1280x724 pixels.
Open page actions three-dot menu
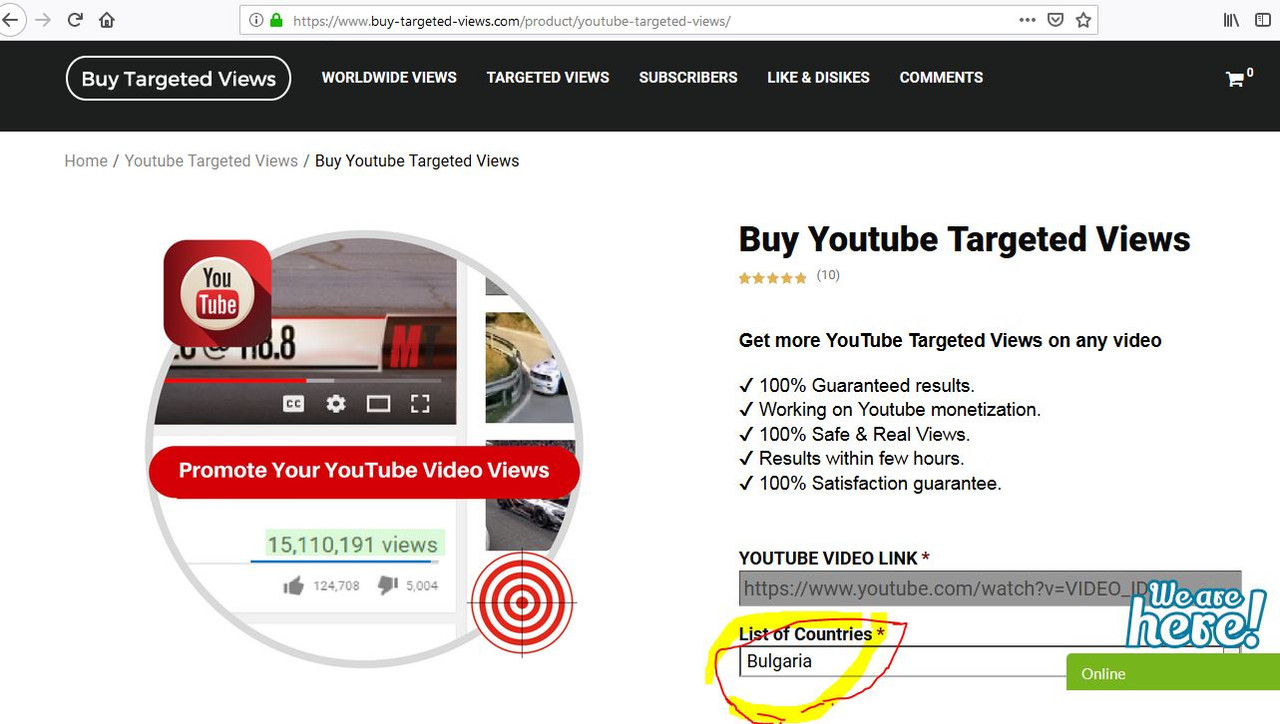tap(1027, 20)
